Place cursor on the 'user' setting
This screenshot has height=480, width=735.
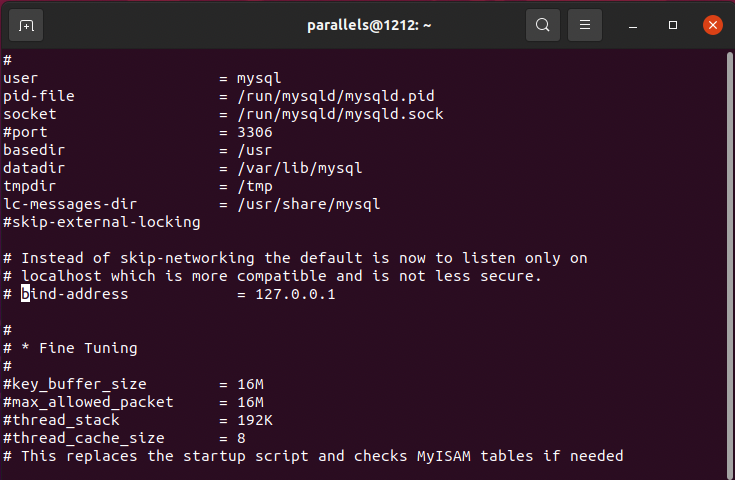click(x=20, y=78)
